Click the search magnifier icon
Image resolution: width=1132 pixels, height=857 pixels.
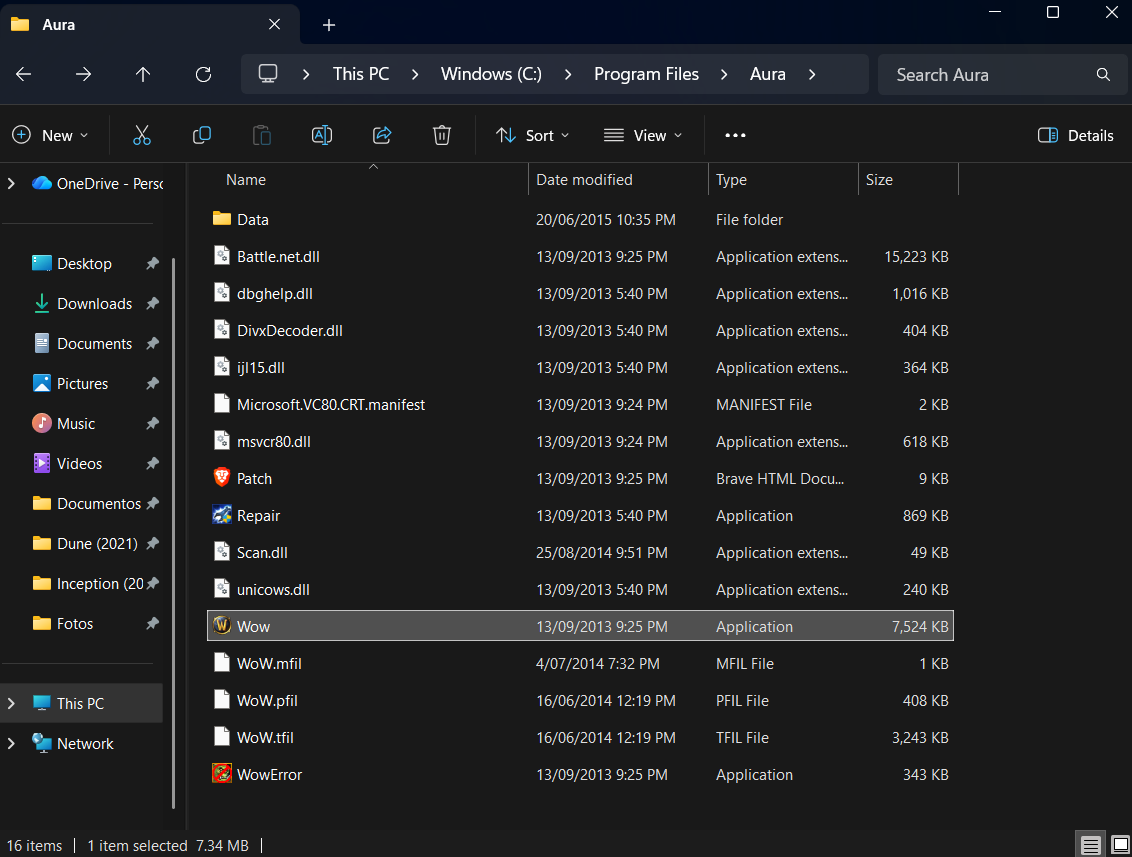click(x=1103, y=74)
